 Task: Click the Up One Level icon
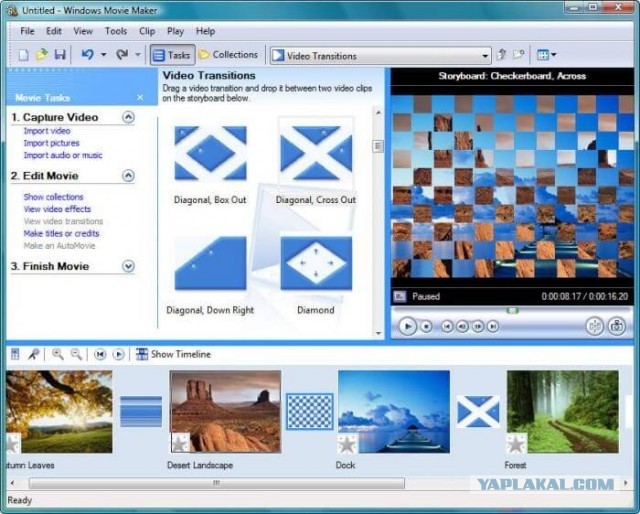pyautogui.click(x=502, y=55)
